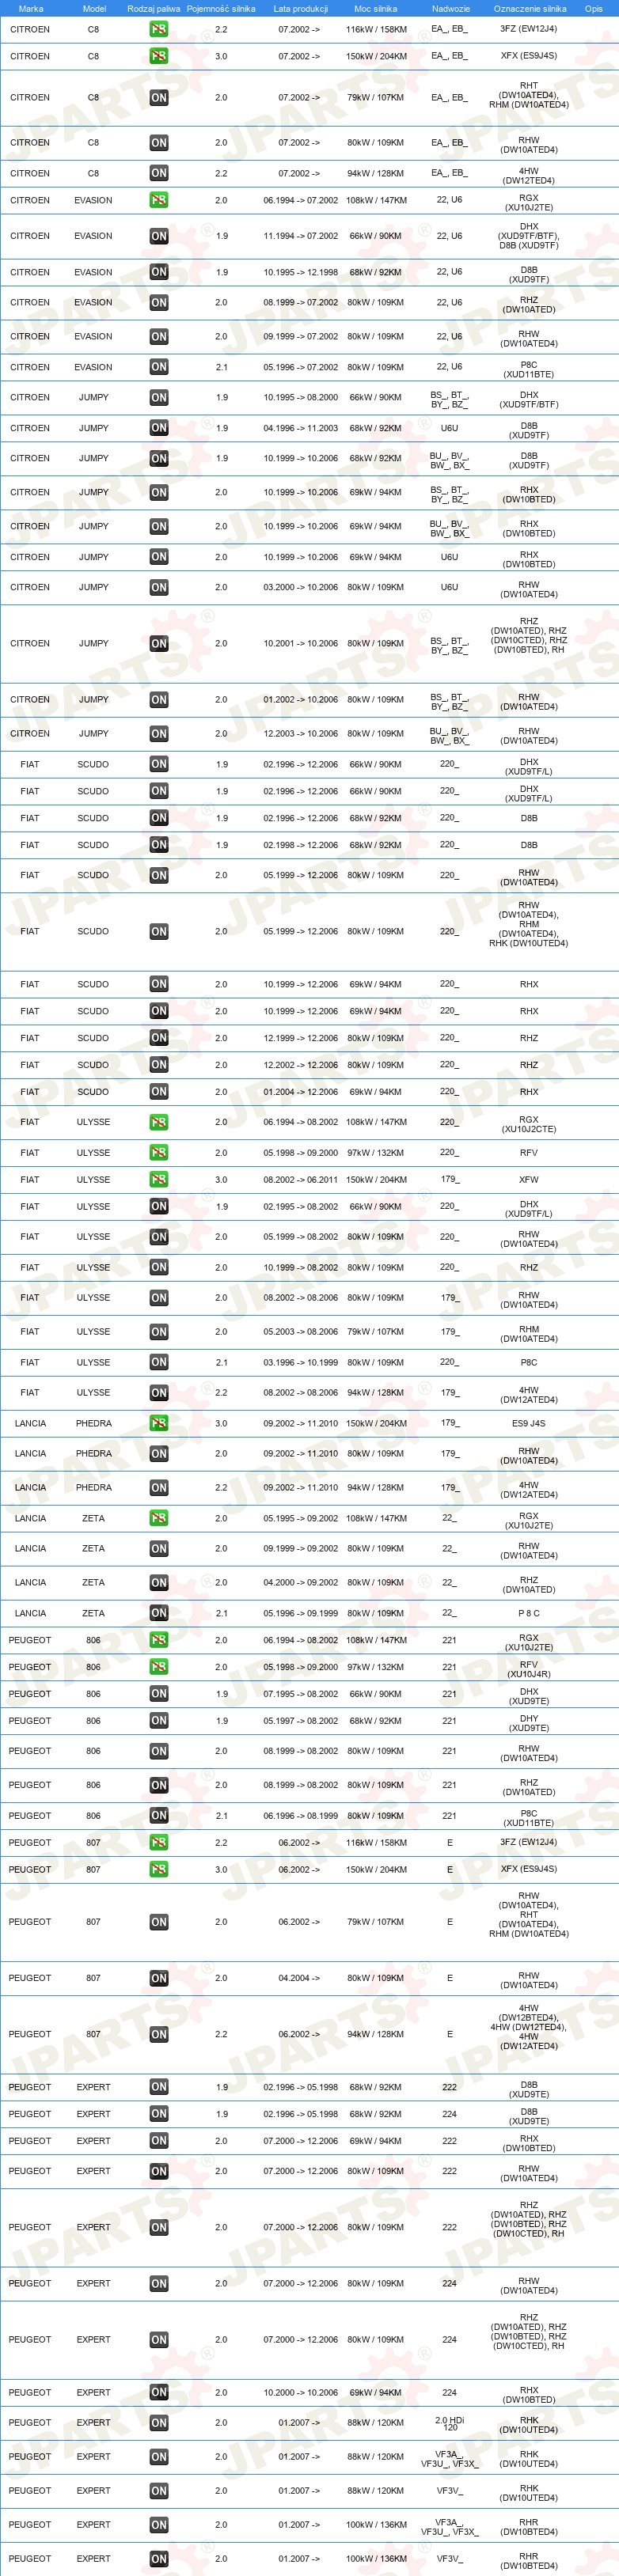
Task: Click diesel icon in Jumpy 10.2001 row
Action: 158,644
